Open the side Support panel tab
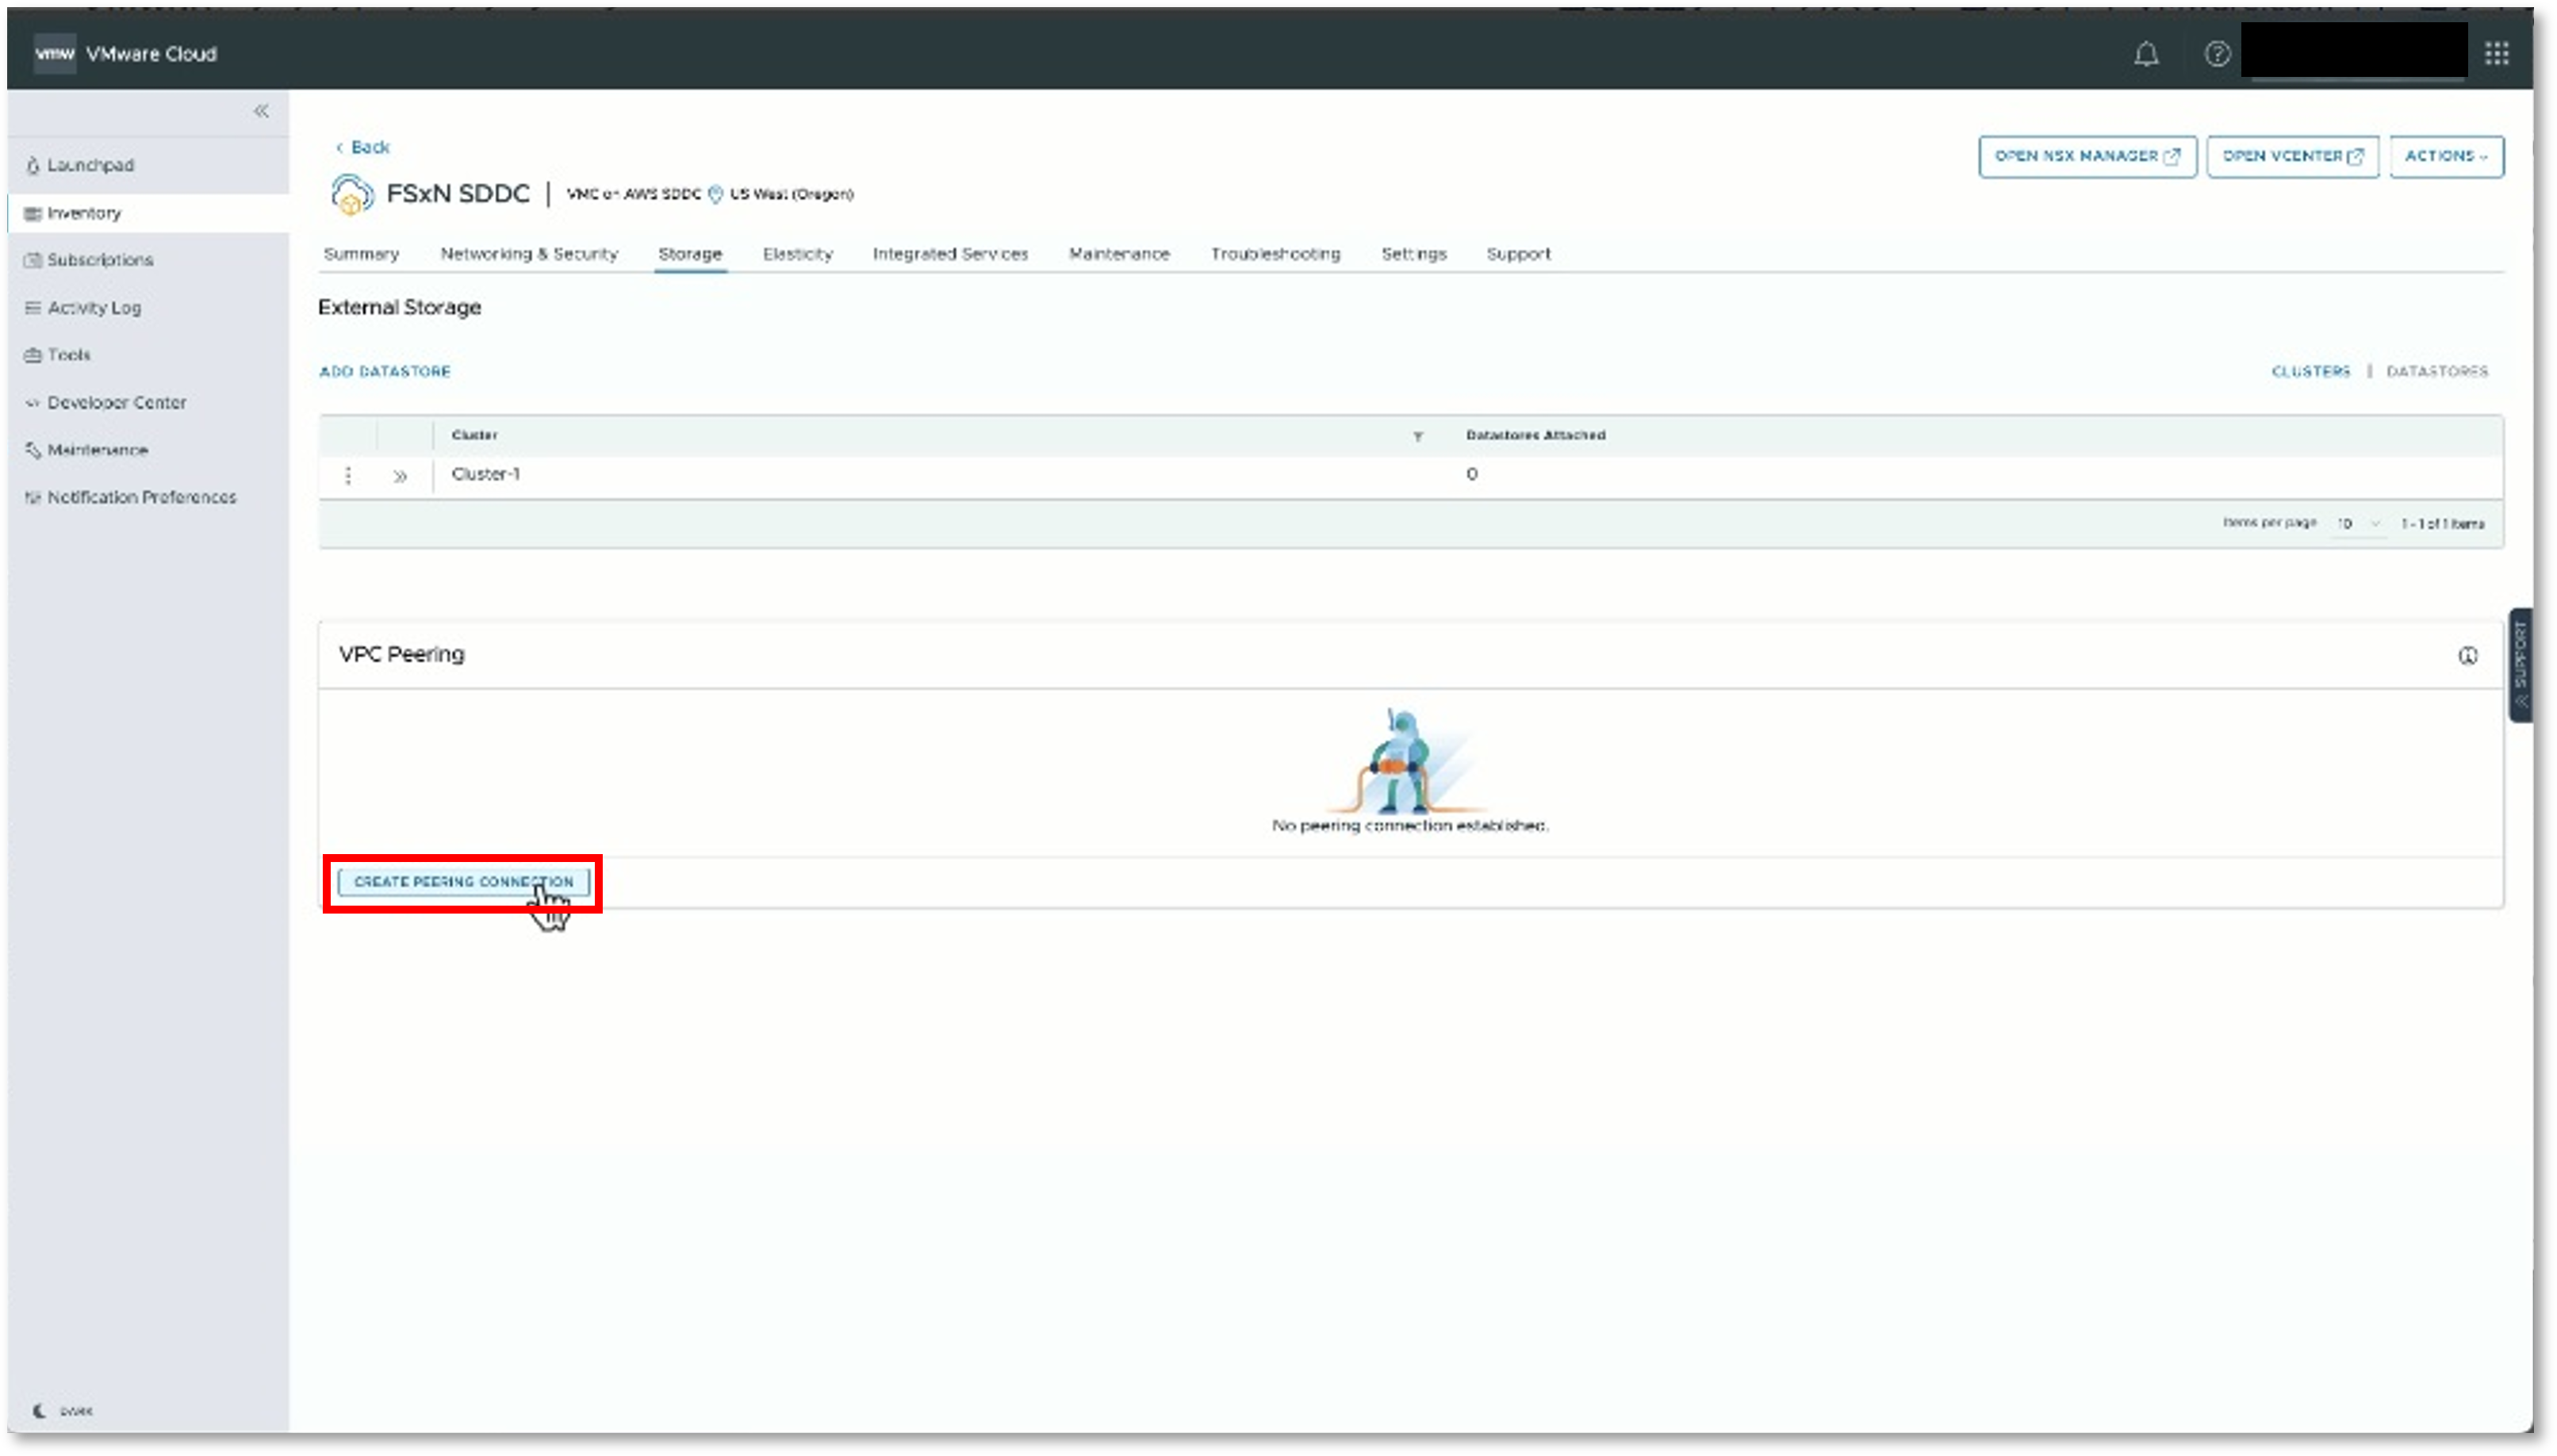The height and width of the screenshot is (1456, 2557). 2520,665
